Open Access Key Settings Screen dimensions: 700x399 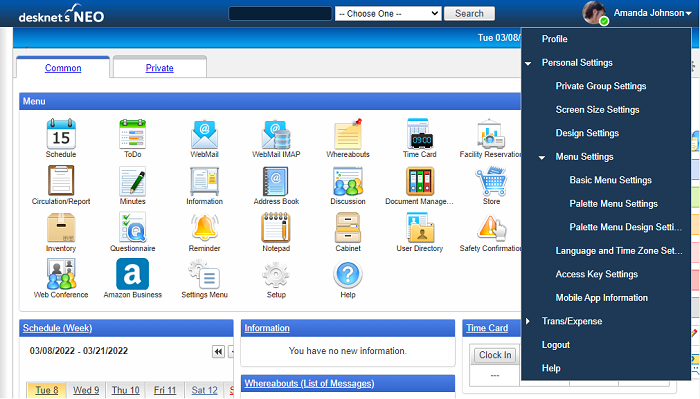(x=596, y=274)
